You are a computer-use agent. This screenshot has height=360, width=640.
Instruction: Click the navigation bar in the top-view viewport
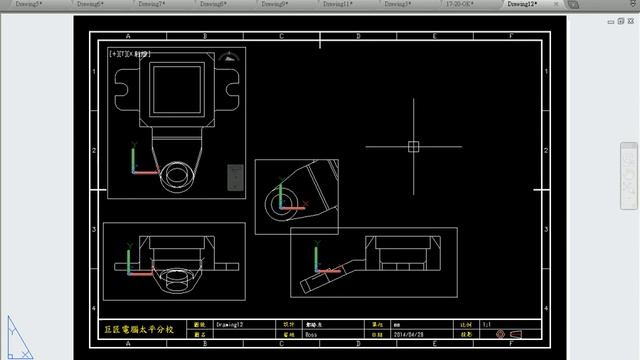pos(235,178)
